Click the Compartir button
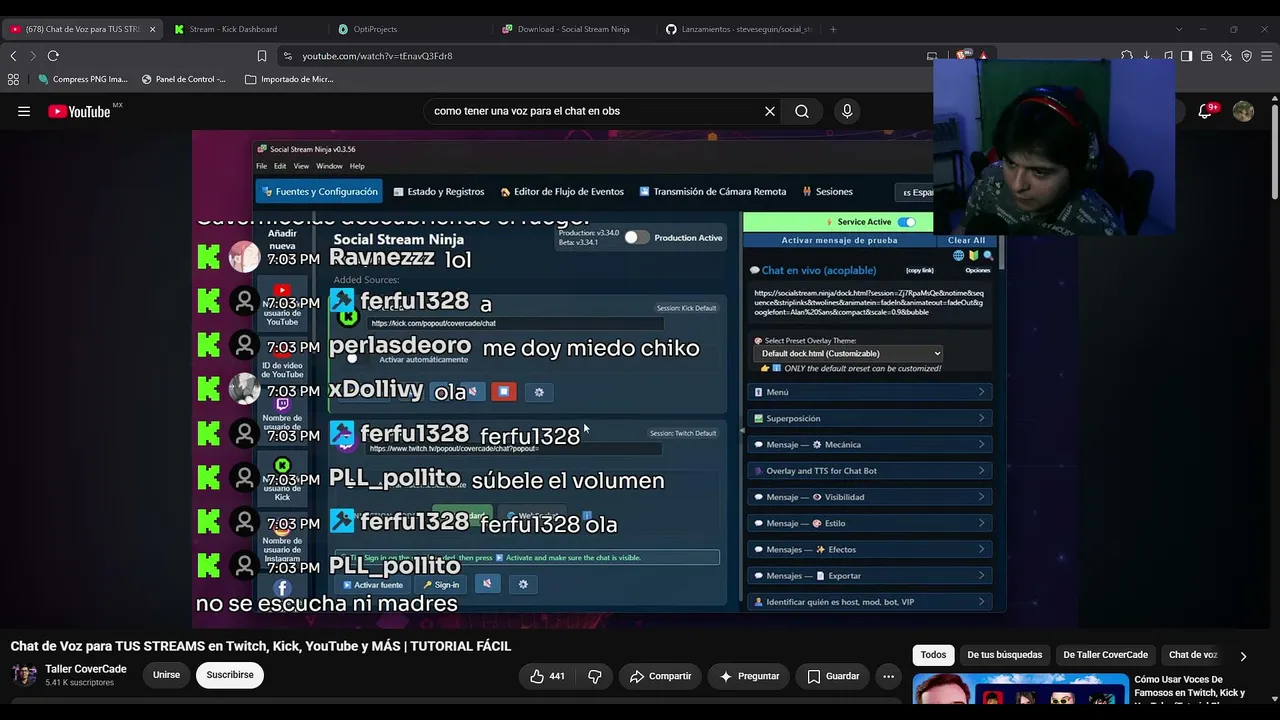This screenshot has height=720, width=1280. pos(660,676)
